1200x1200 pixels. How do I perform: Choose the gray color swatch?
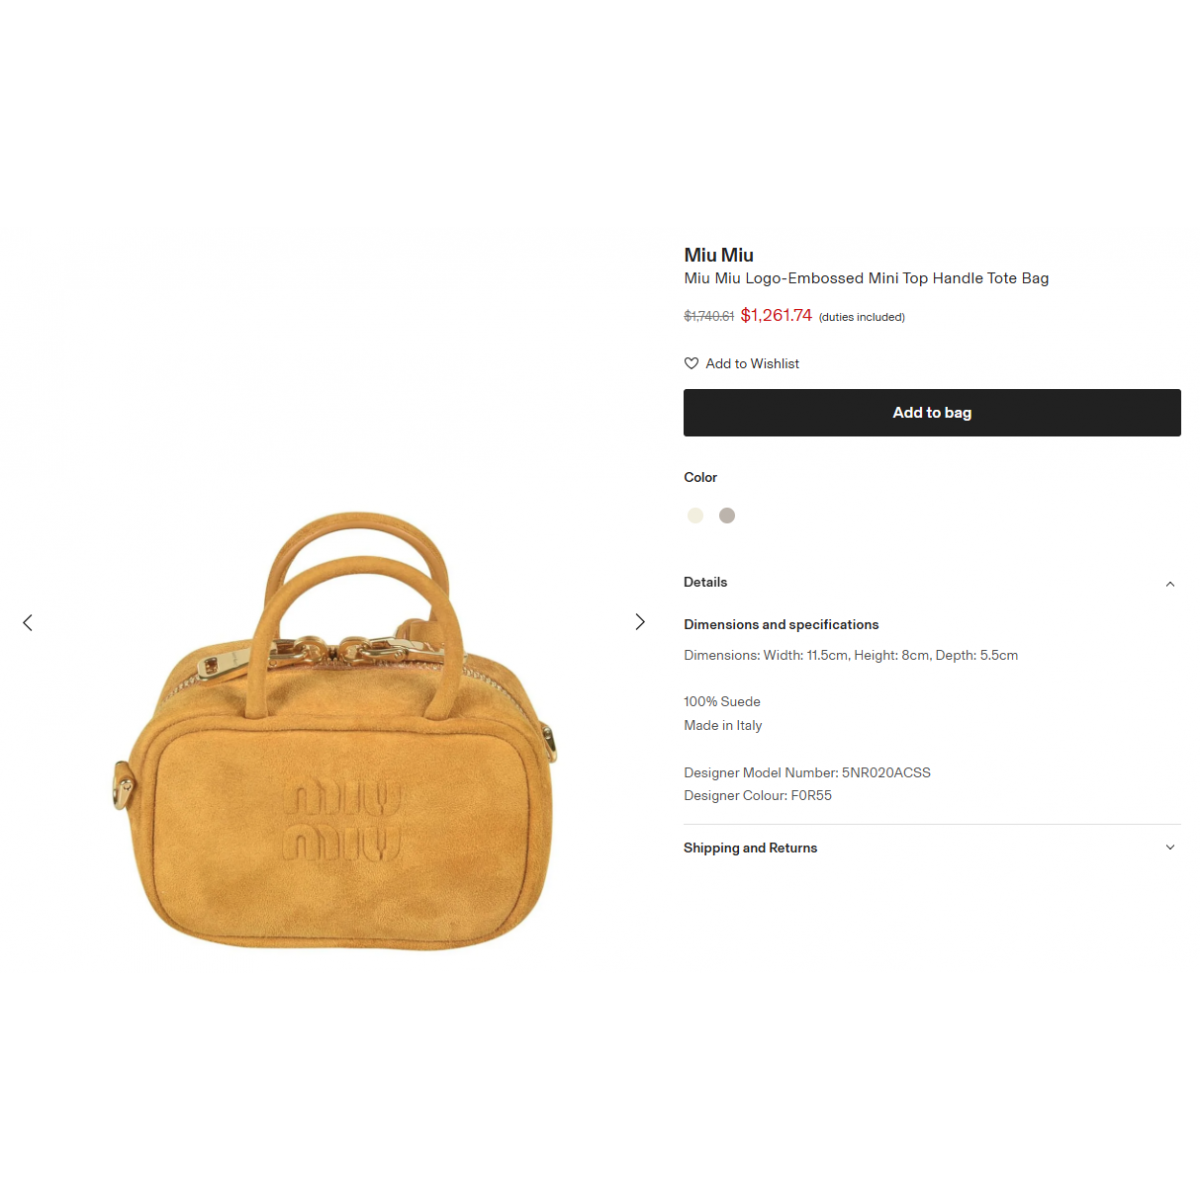(x=727, y=515)
